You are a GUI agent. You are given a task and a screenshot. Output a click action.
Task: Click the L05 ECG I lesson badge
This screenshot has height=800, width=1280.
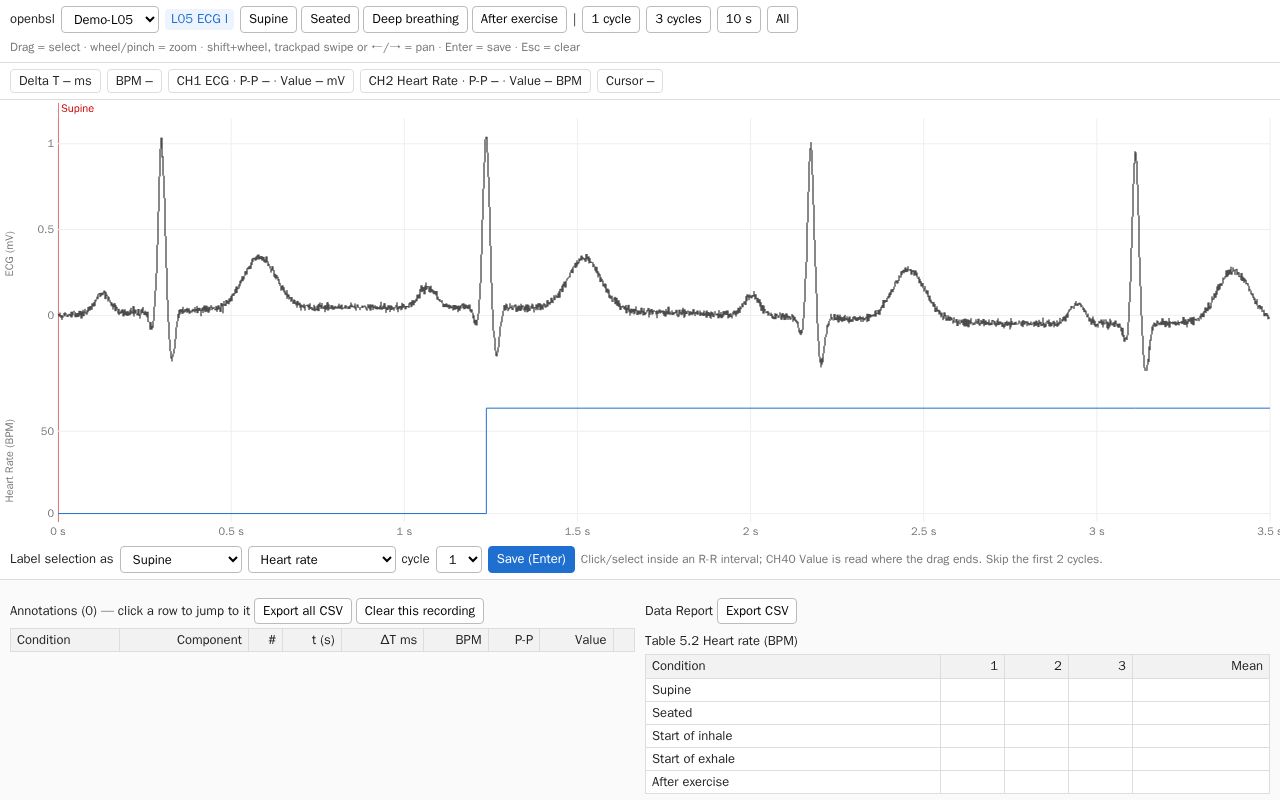pyautogui.click(x=199, y=19)
